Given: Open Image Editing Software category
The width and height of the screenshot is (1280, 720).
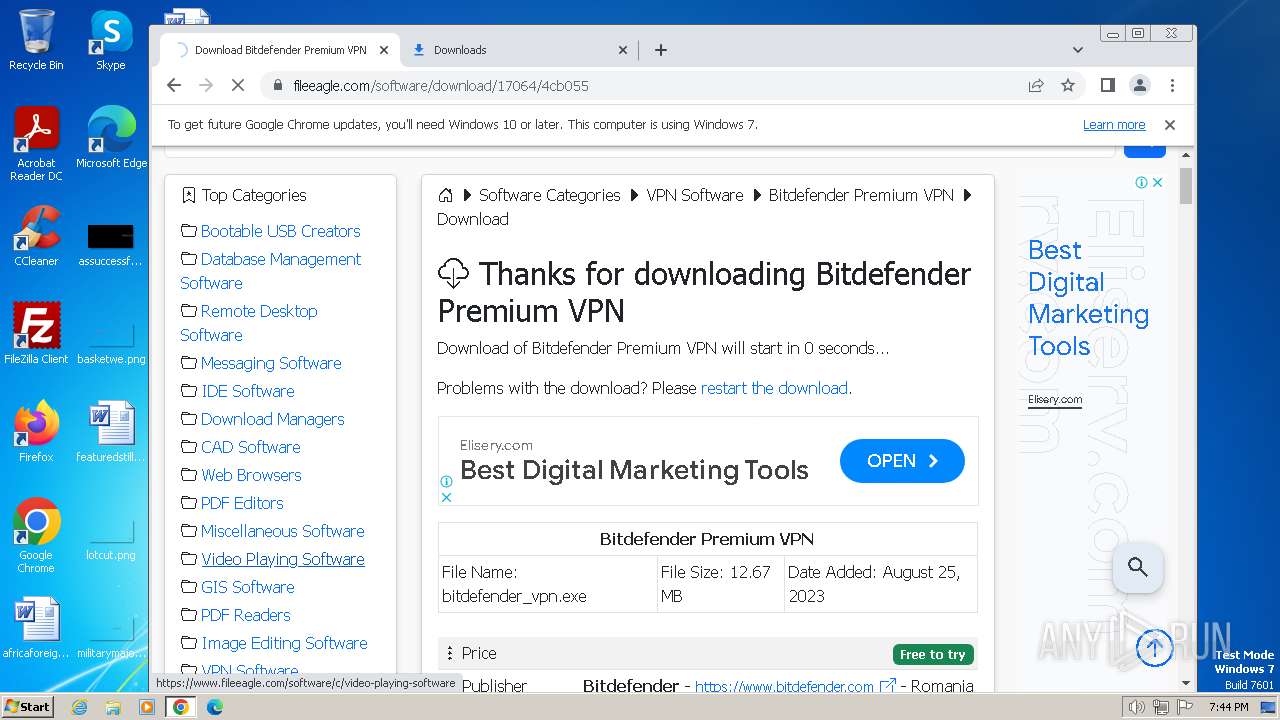Looking at the screenshot, I should (285, 643).
